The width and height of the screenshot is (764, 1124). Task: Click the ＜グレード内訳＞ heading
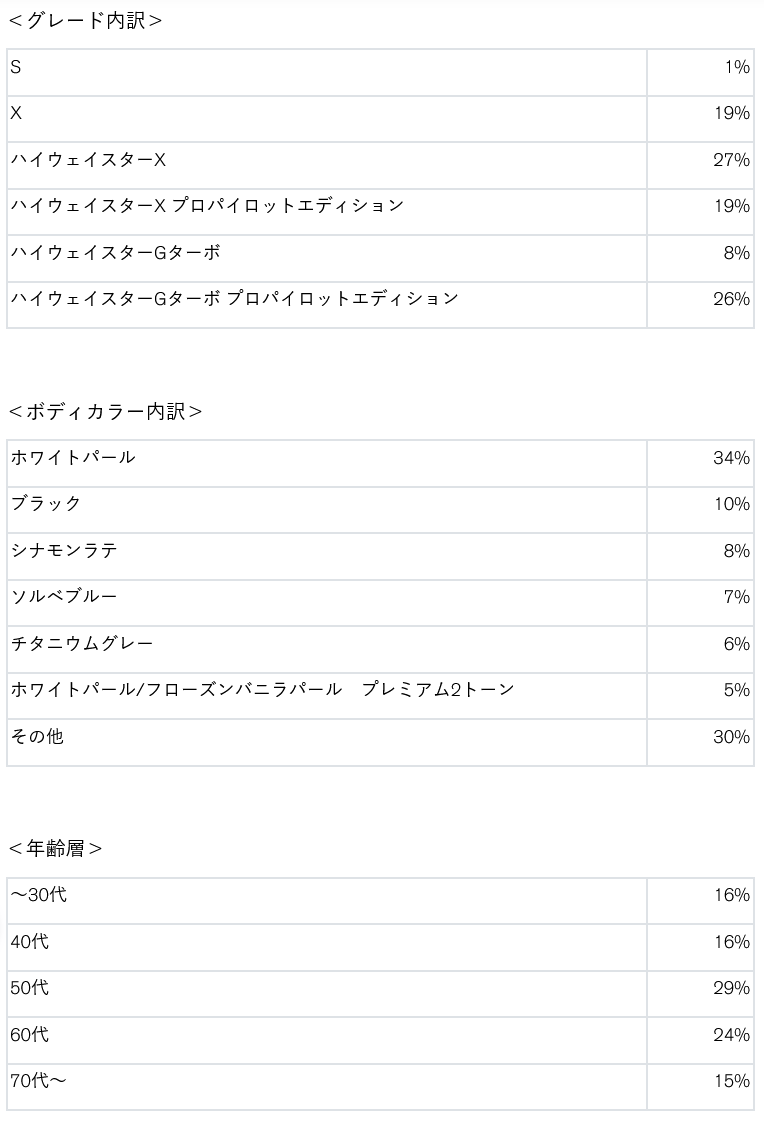click(85, 21)
